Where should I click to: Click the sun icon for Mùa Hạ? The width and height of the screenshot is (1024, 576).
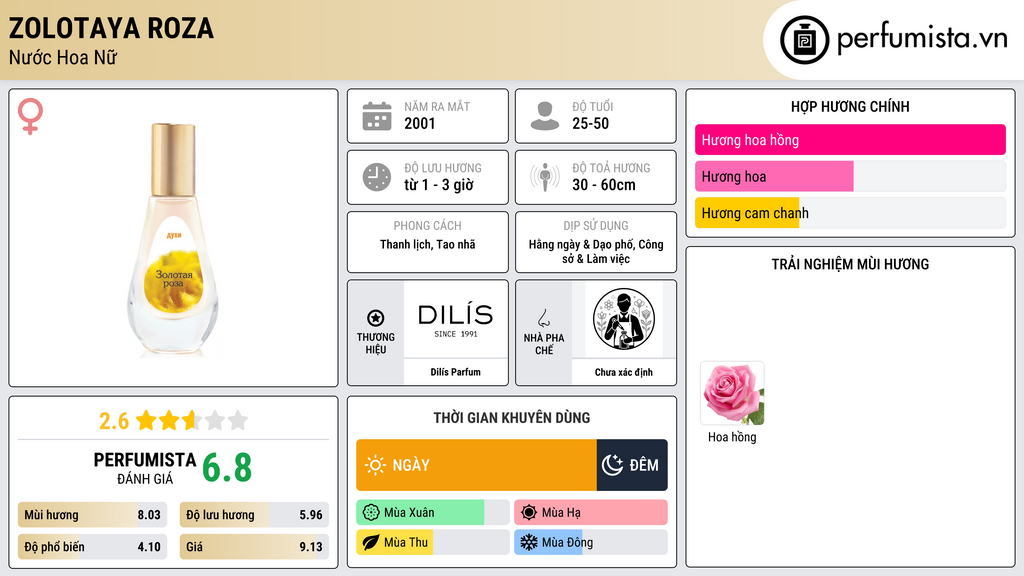529,513
